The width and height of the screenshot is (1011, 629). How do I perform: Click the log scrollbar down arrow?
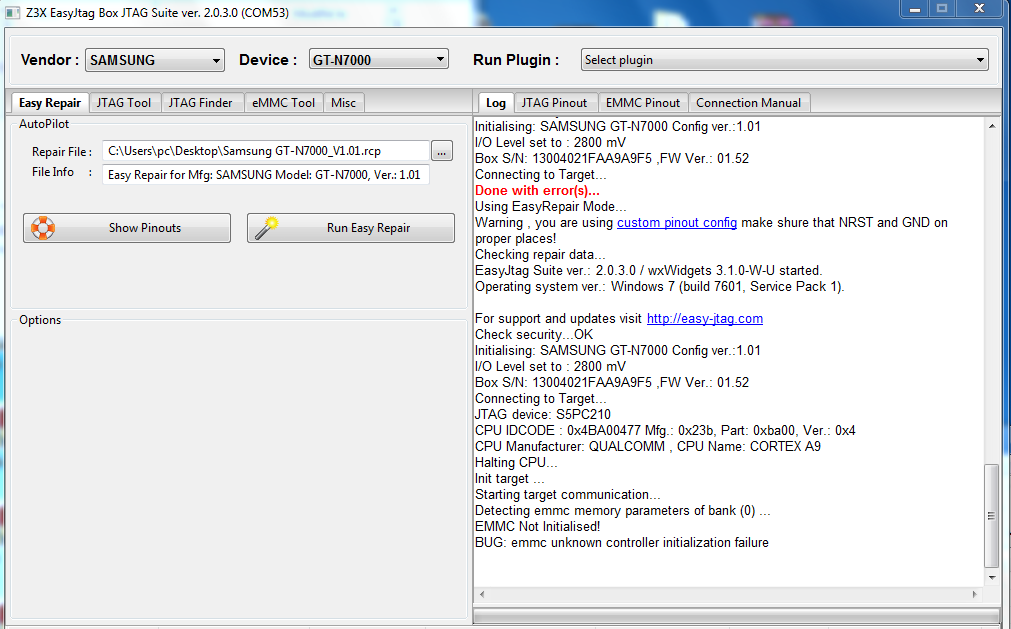(x=992, y=577)
